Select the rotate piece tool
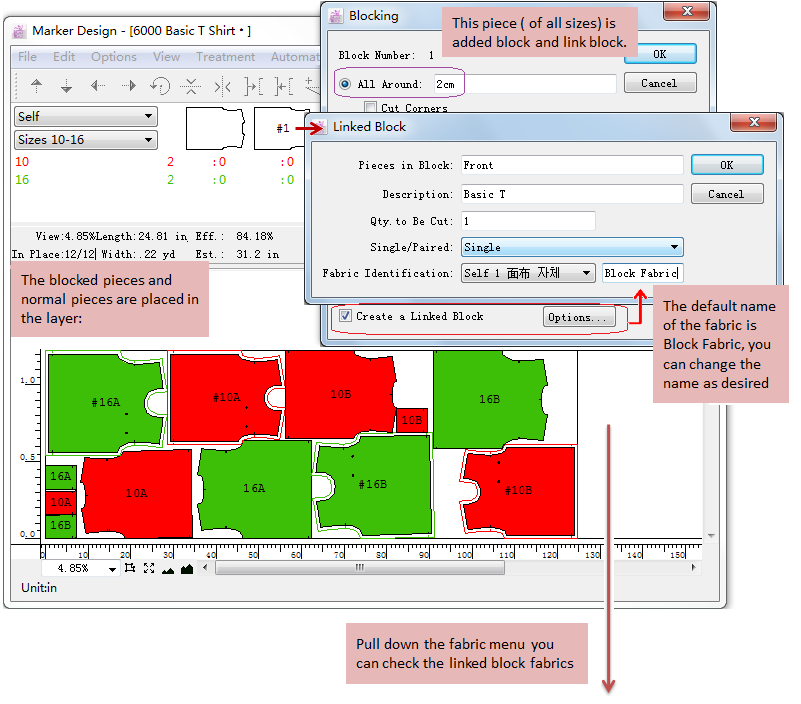801x704 pixels. click(160, 86)
